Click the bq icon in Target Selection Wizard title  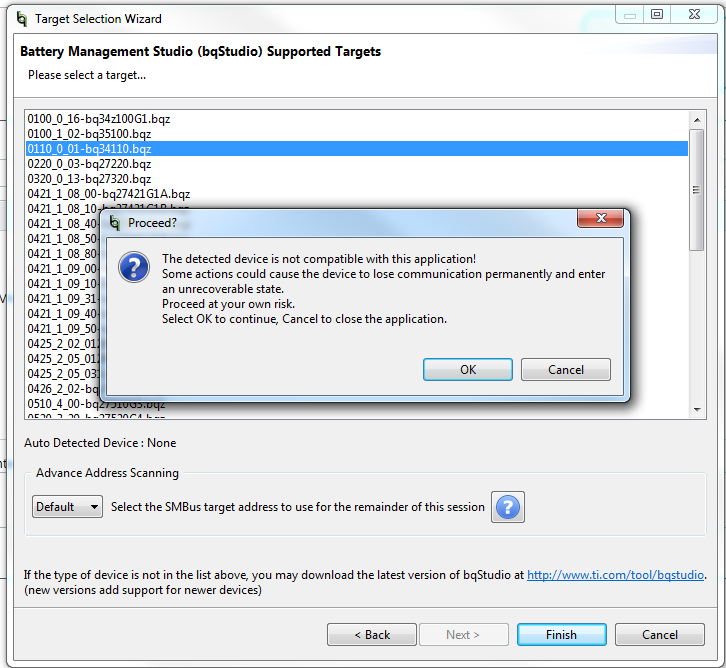pyautogui.click(x=21, y=19)
